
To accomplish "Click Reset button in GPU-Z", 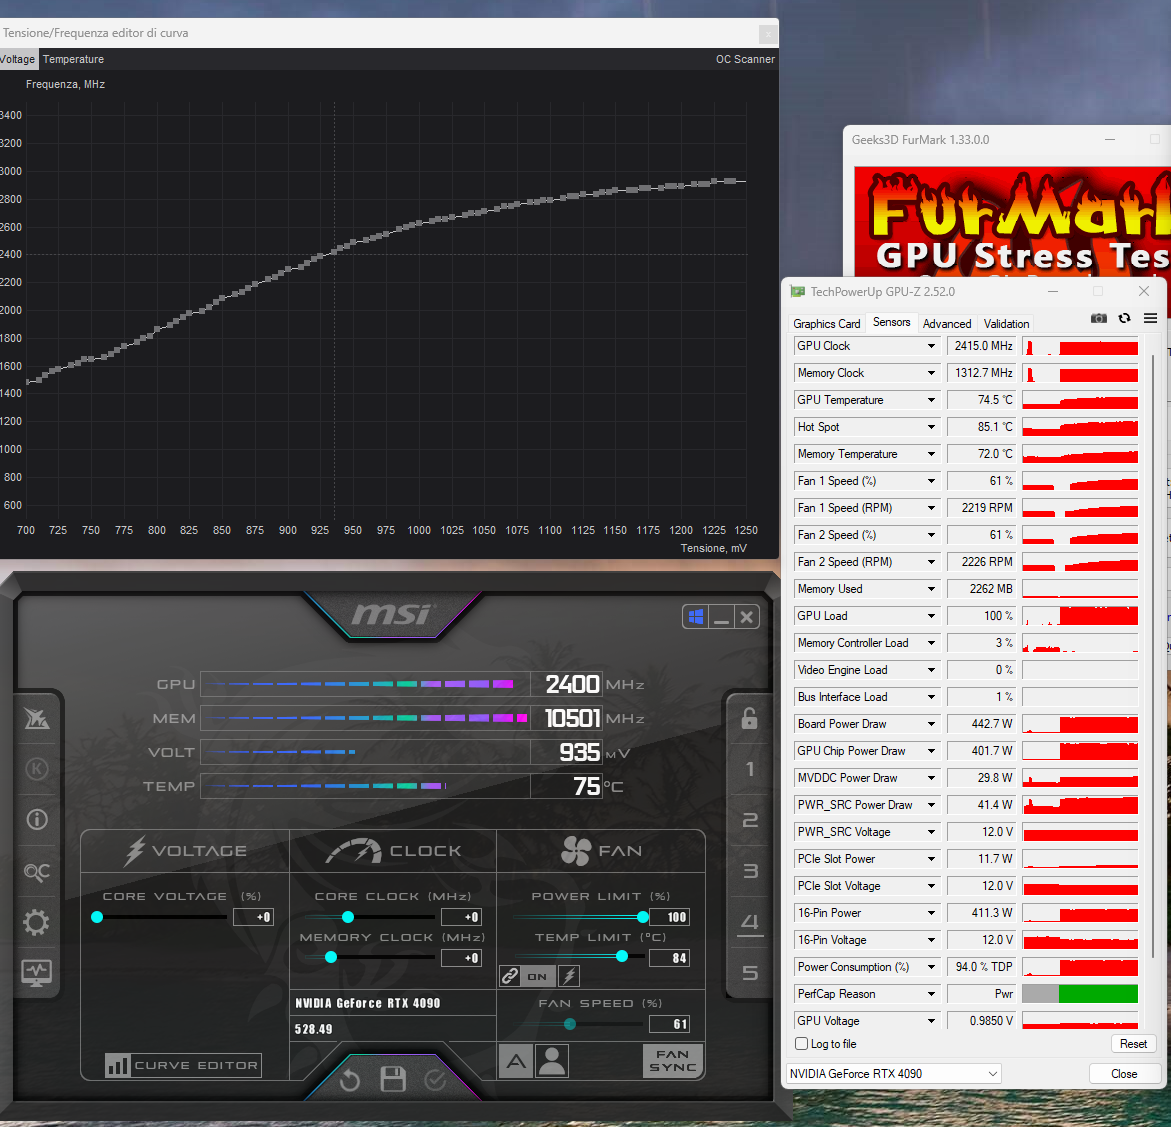I will 1133,1043.
